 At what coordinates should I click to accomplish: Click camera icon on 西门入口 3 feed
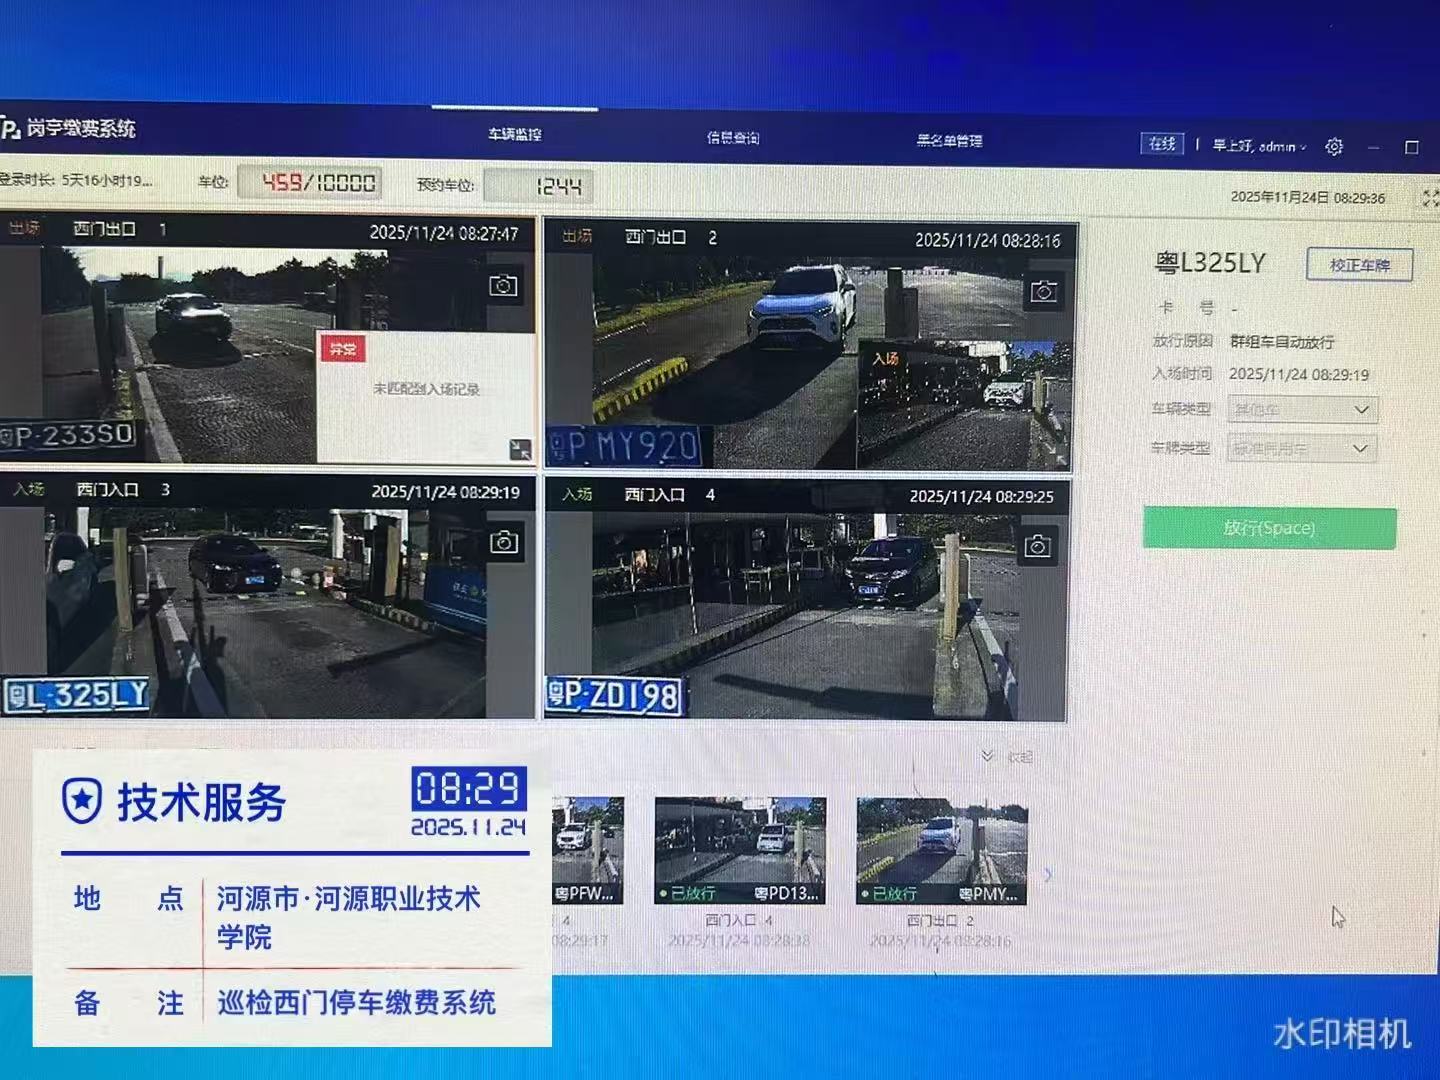504,542
